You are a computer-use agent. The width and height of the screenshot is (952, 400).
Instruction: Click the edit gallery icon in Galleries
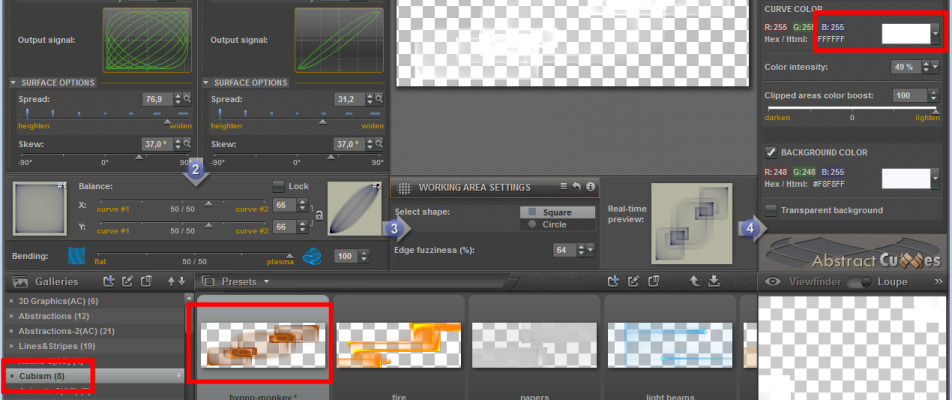click(127, 282)
